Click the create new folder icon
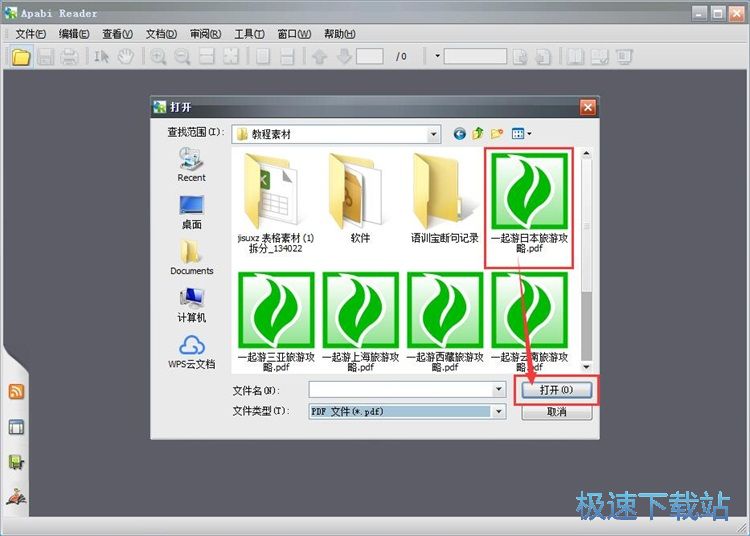Image resolution: width=750 pixels, height=536 pixels. 497,134
